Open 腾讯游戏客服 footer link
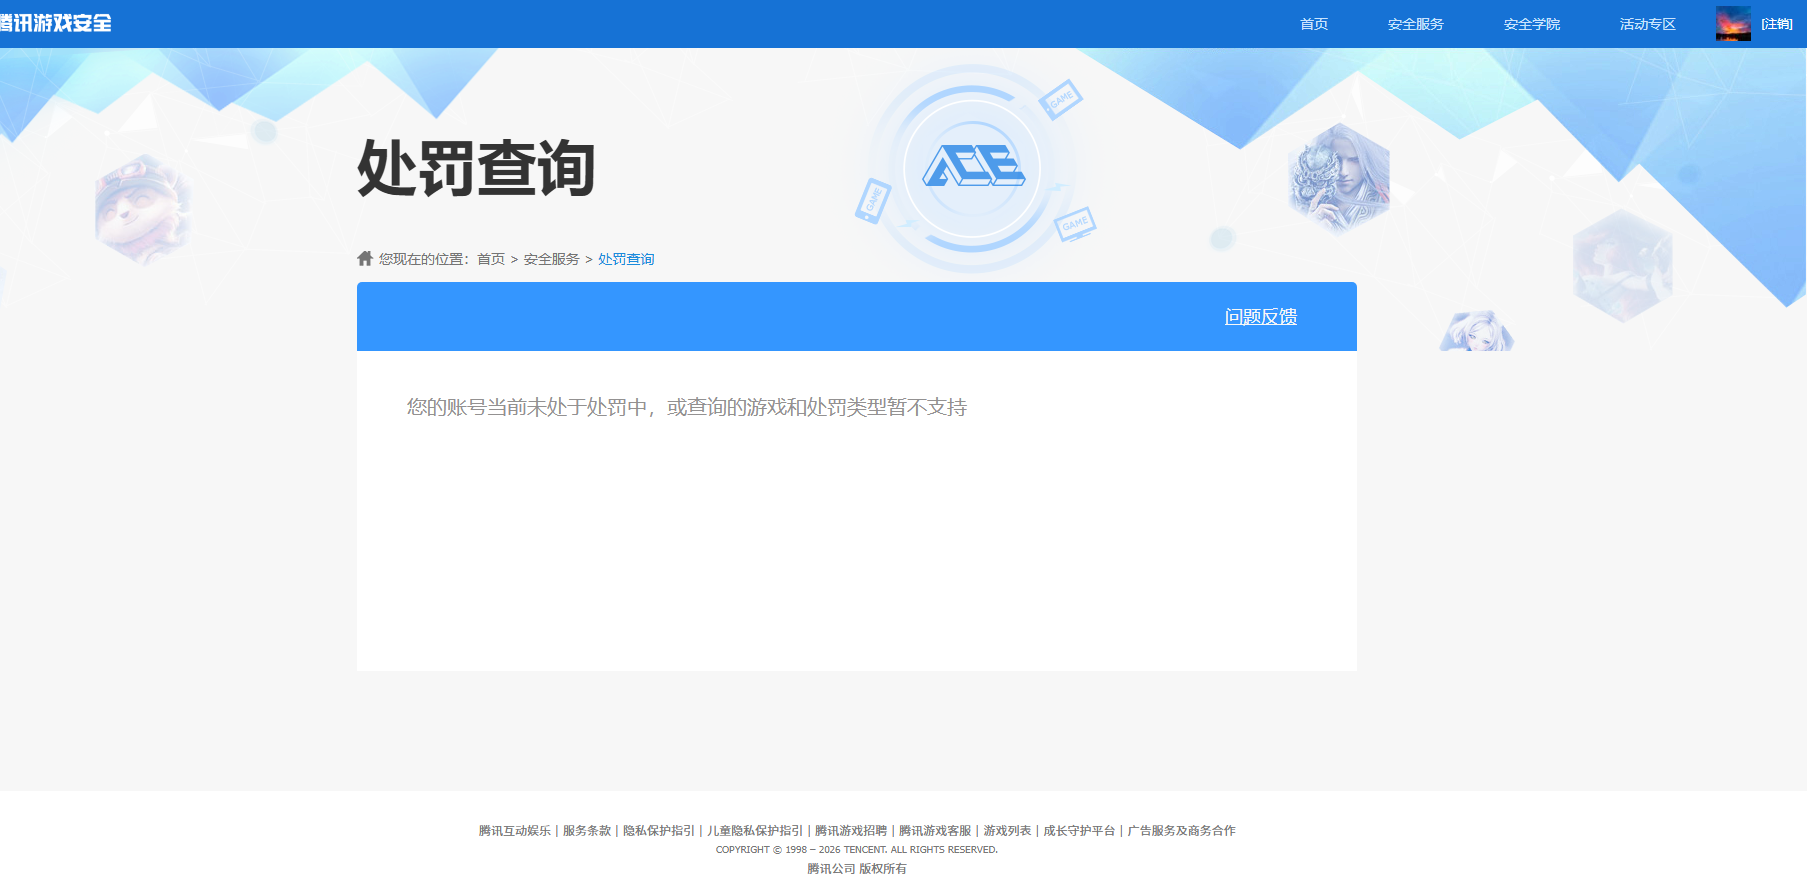Image resolution: width=1807 pixels, height=887 pixels. click(935, 831)
